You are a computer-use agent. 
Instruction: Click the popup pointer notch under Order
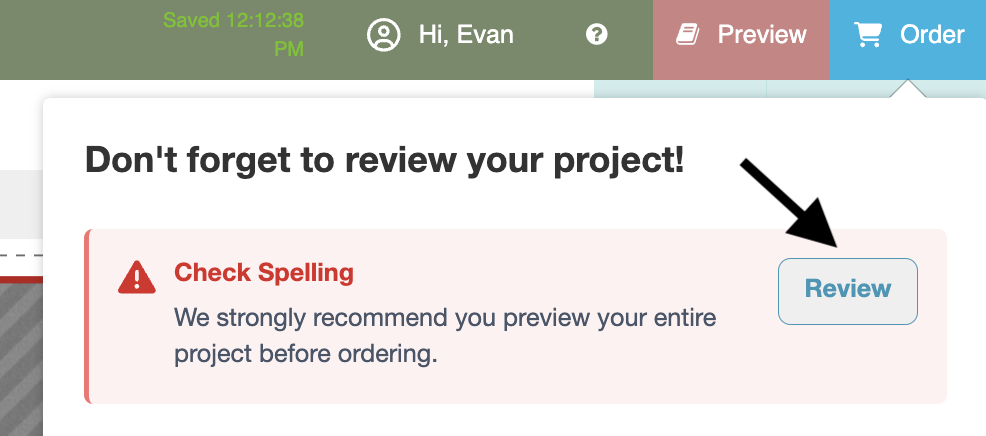pos(907,89)
